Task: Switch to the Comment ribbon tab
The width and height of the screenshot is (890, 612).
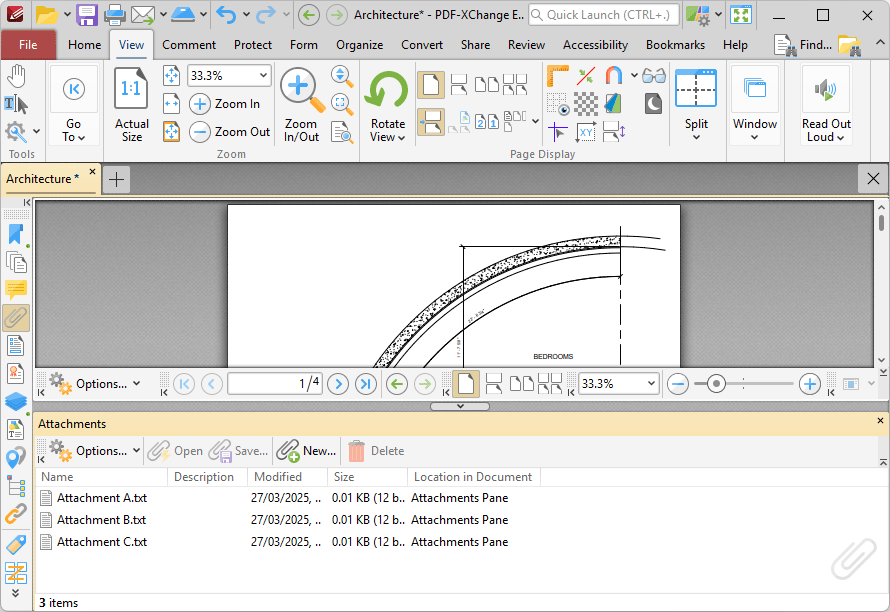Action: pos(189,45)
